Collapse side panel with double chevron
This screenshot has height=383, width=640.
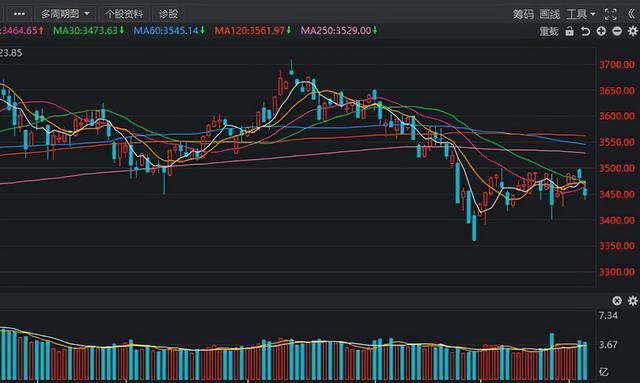coord(631,14)
